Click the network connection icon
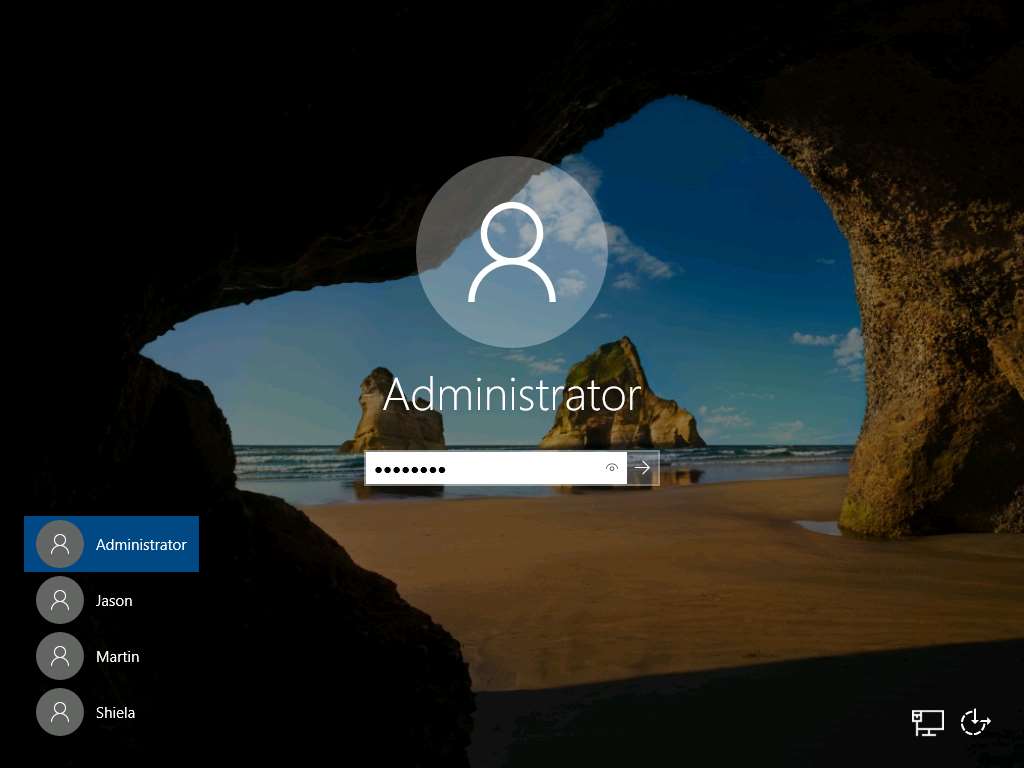1024x768 pixels. point(927,721)
